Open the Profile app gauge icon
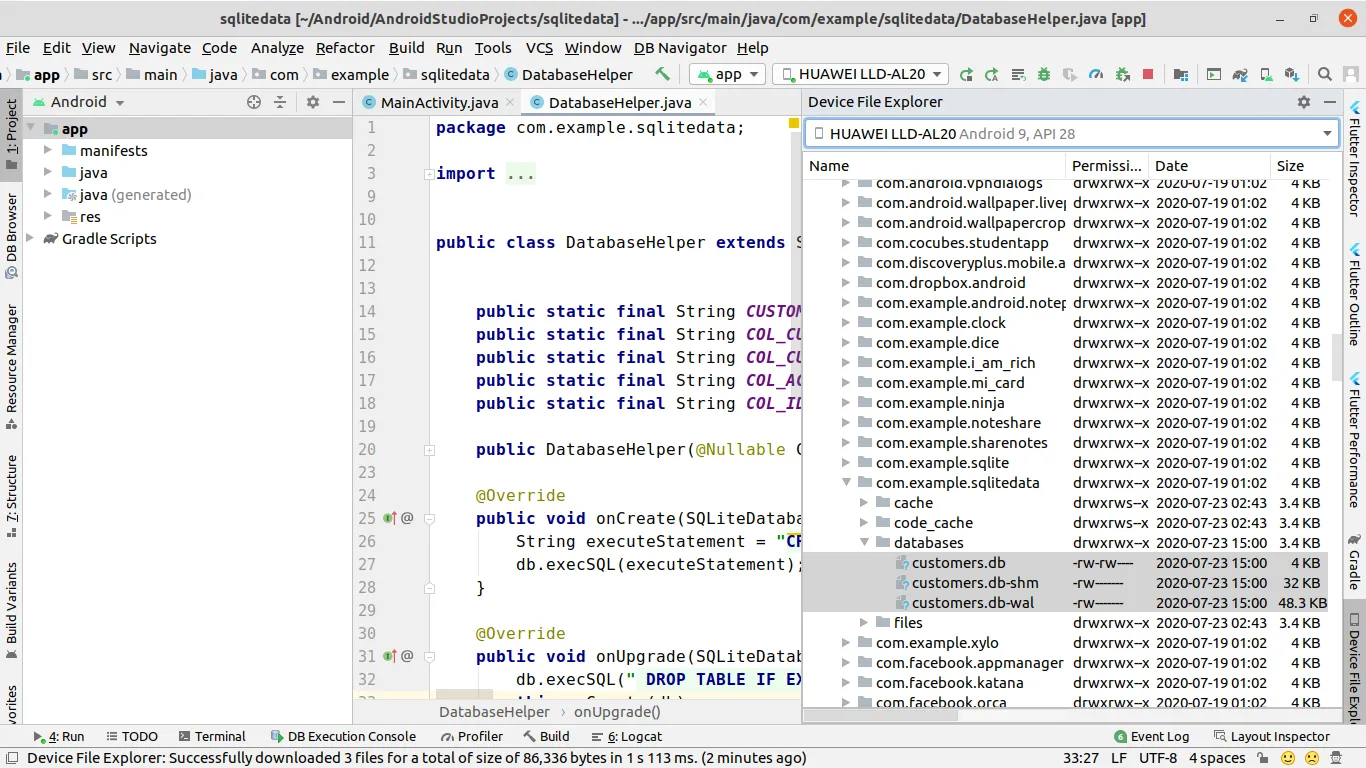 [x=1096, y=74]
